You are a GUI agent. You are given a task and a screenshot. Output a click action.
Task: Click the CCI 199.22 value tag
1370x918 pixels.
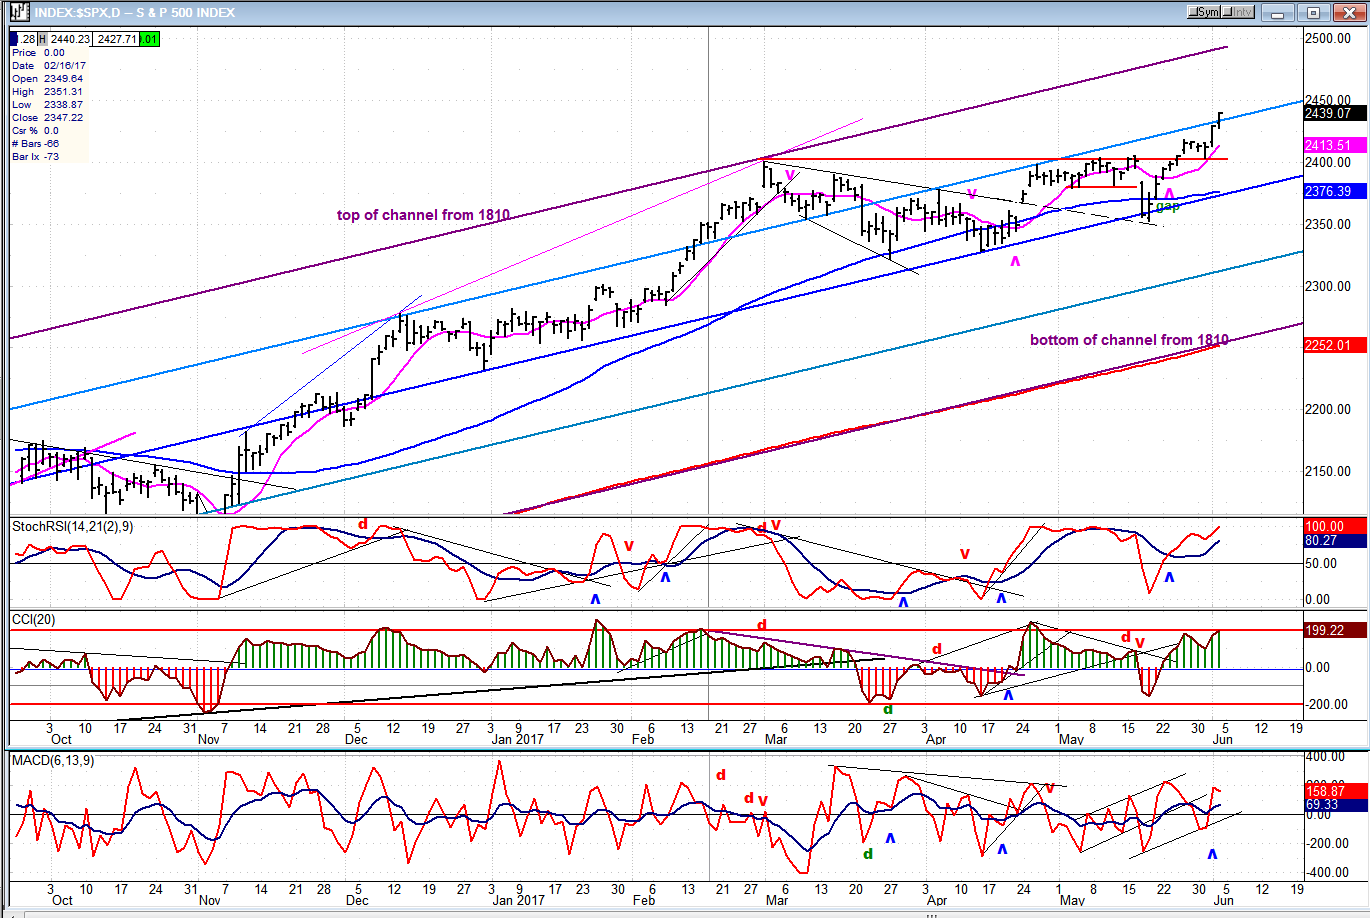[x=1334, y=630]
